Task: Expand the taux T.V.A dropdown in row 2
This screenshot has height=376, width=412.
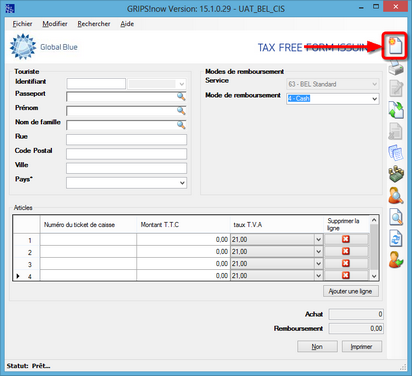Action: click(x=319, y=251)
